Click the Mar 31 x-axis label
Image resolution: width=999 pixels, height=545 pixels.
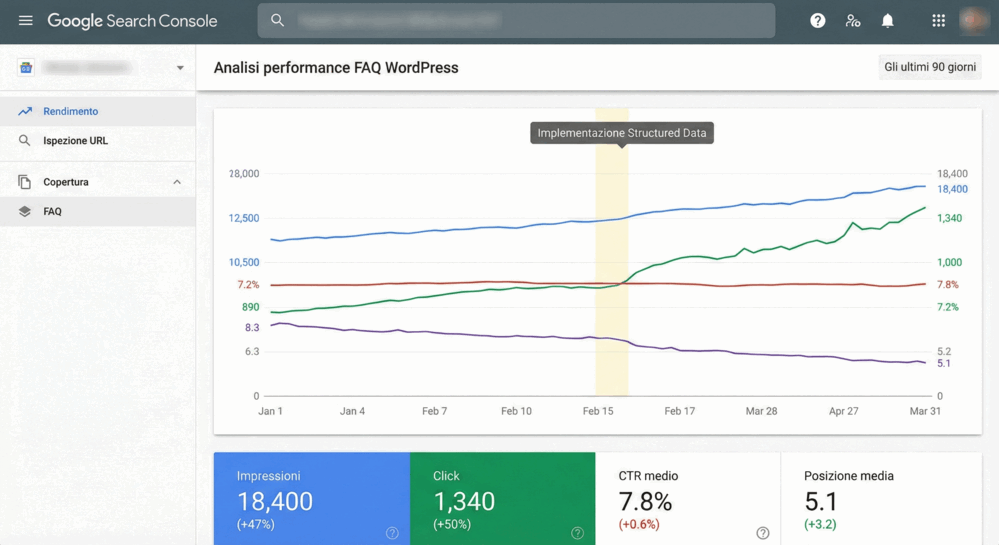(x=925, y=411)
